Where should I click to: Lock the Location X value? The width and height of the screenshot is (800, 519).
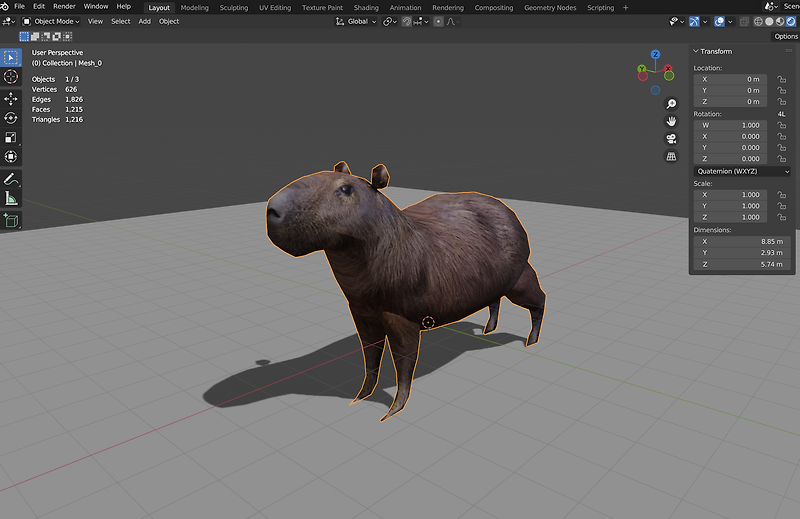[x=781, y=79]
